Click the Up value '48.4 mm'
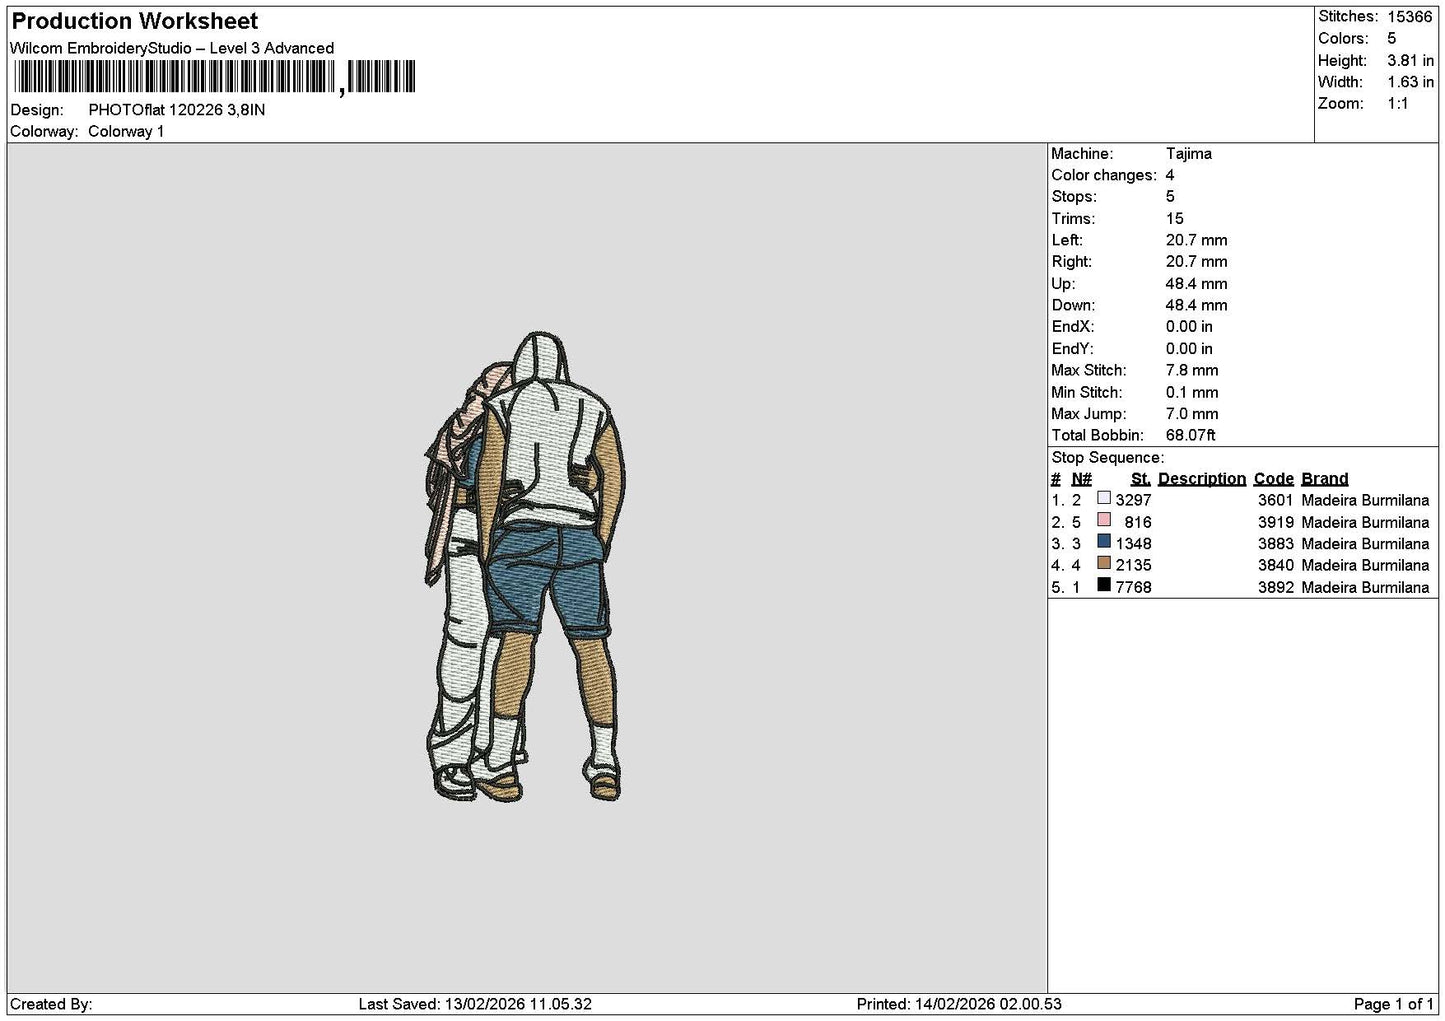 (x=1197, y=284)
